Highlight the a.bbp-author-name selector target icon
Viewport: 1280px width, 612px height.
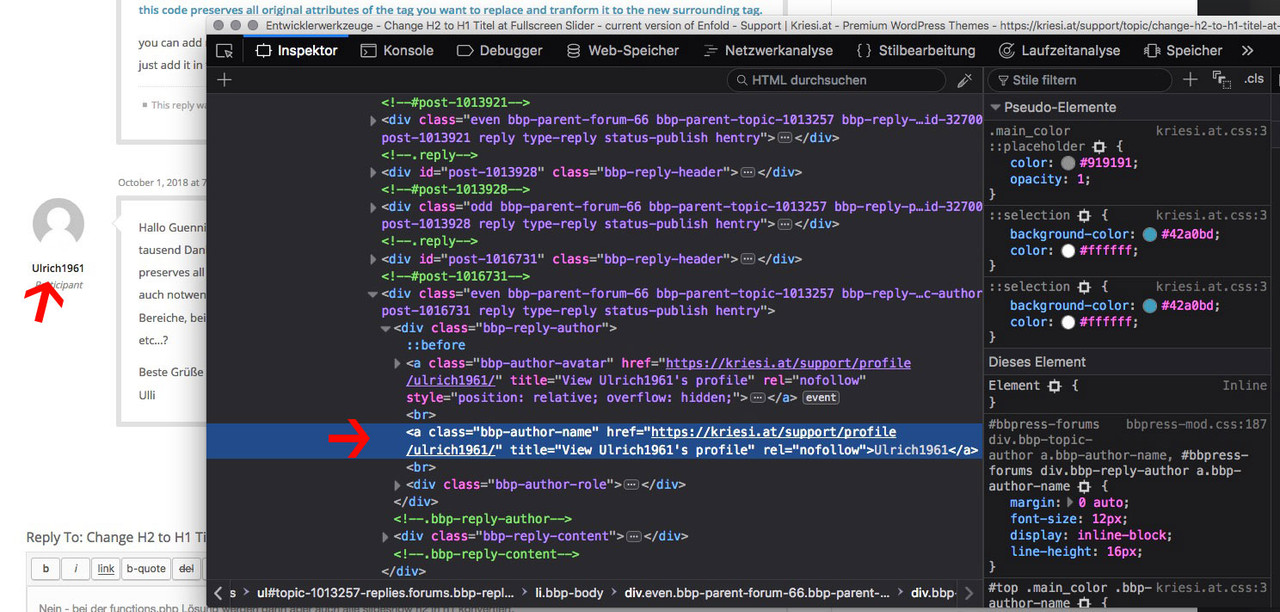[x=1084, y=487]
